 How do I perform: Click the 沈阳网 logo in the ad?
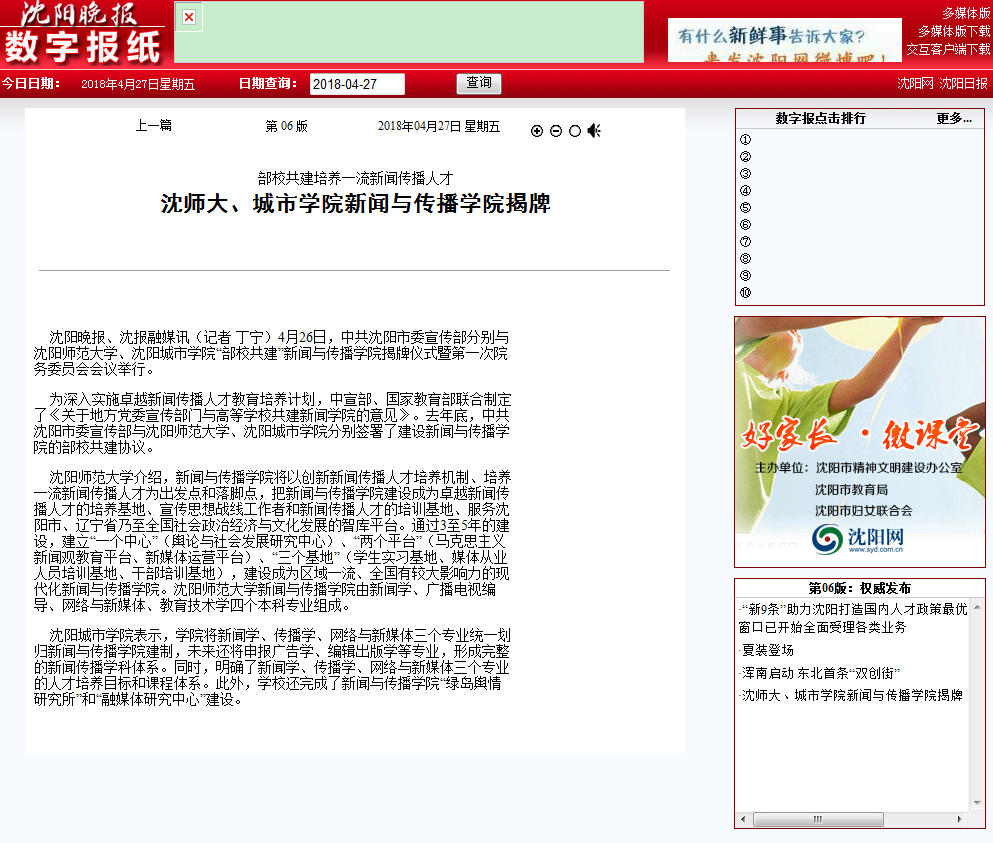tap(858, 538)
